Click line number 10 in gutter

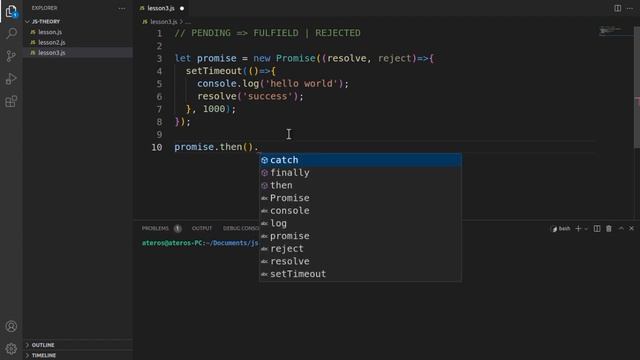click(x=157, y=147)
